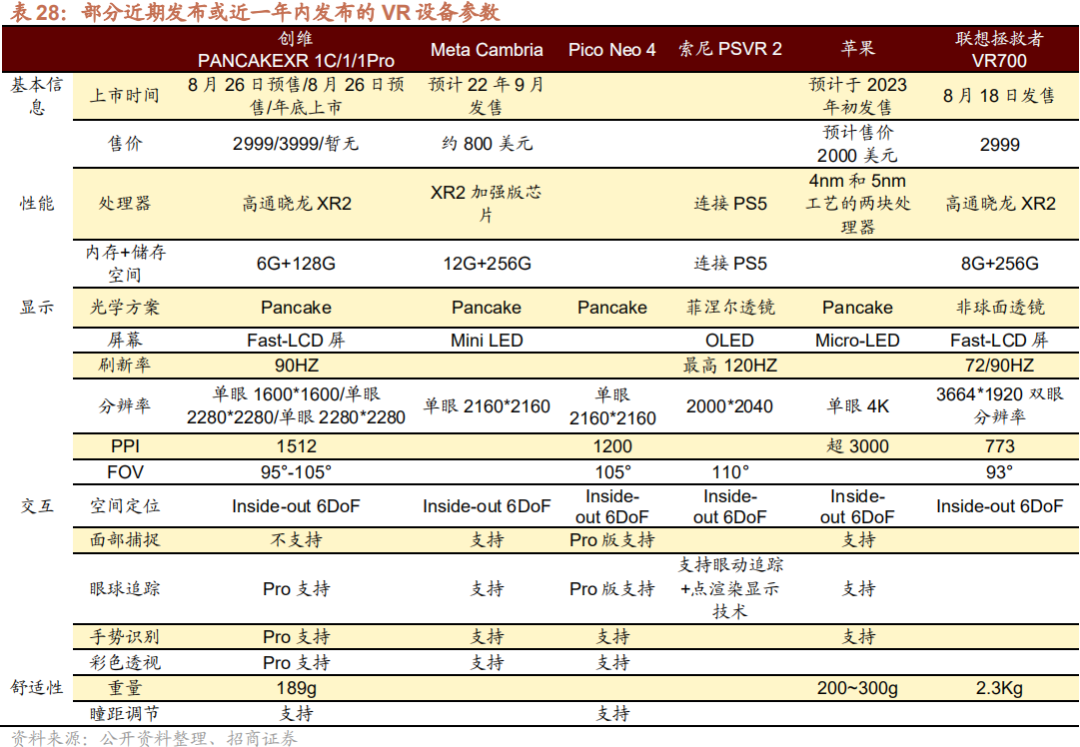1080x747 pixels.
Task: Click the 售价 row label
Action: pyautogui.click(x=125, y=143)
